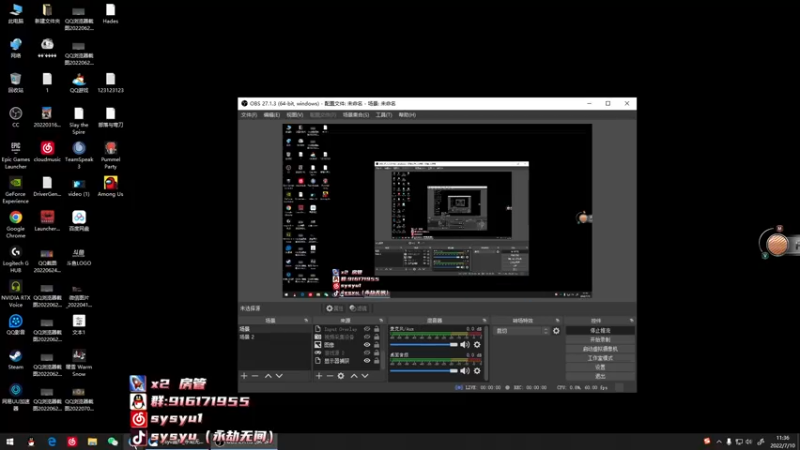Open Among Us desktop icon
This screenshot has width=800, height=450.
(x=110, y=186)
